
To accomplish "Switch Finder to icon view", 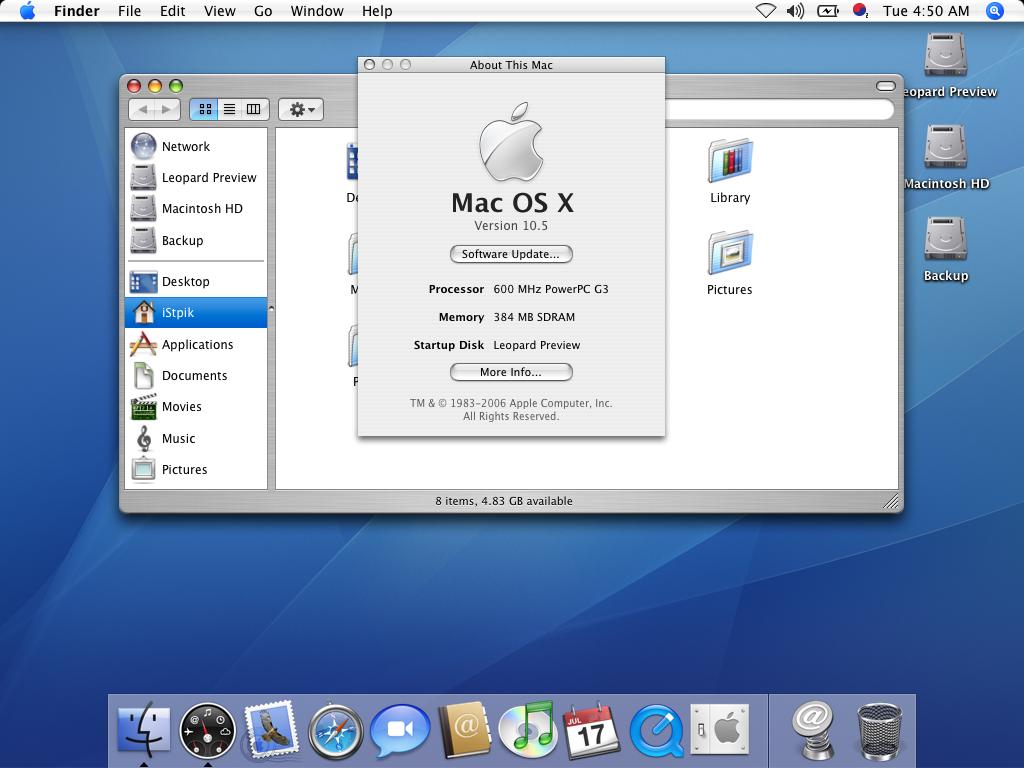I will [205, 109].
